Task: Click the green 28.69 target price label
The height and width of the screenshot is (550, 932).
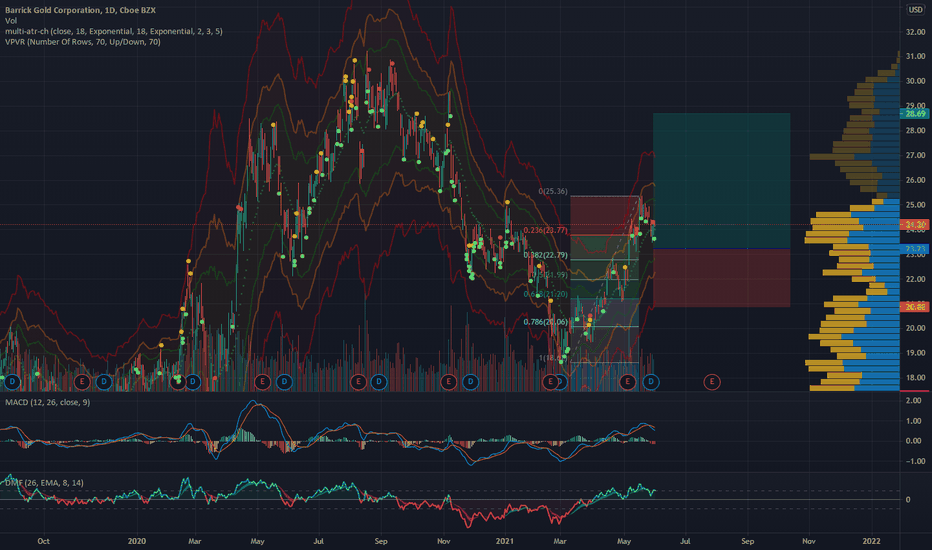Action: pyautogui.click(x=915, y=114)
